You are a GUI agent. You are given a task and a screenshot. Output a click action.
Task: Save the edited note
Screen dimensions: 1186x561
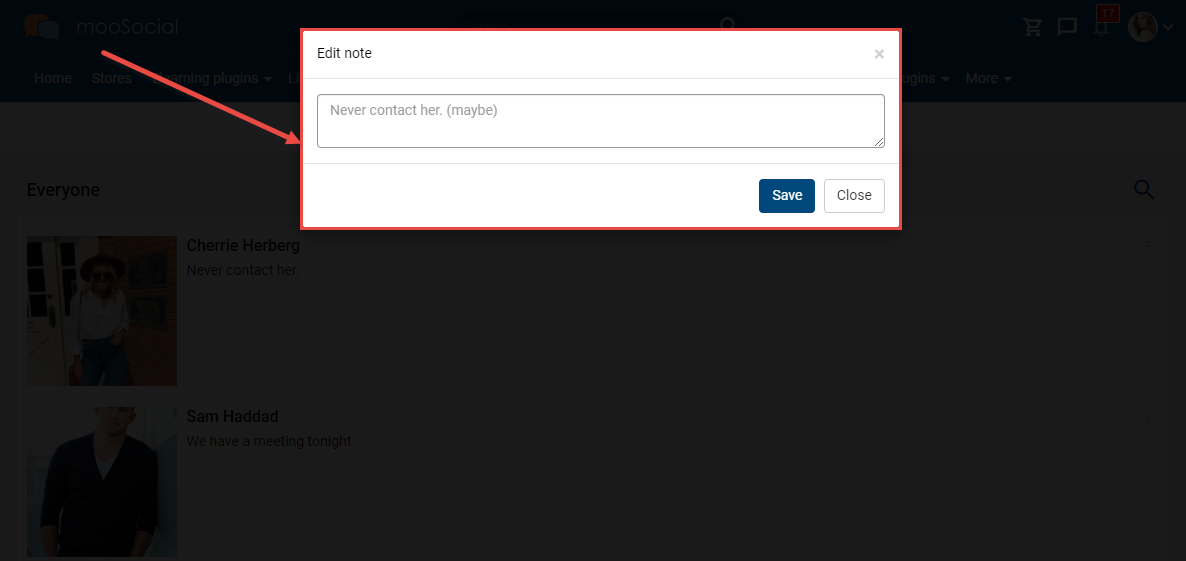click(787, 196)
